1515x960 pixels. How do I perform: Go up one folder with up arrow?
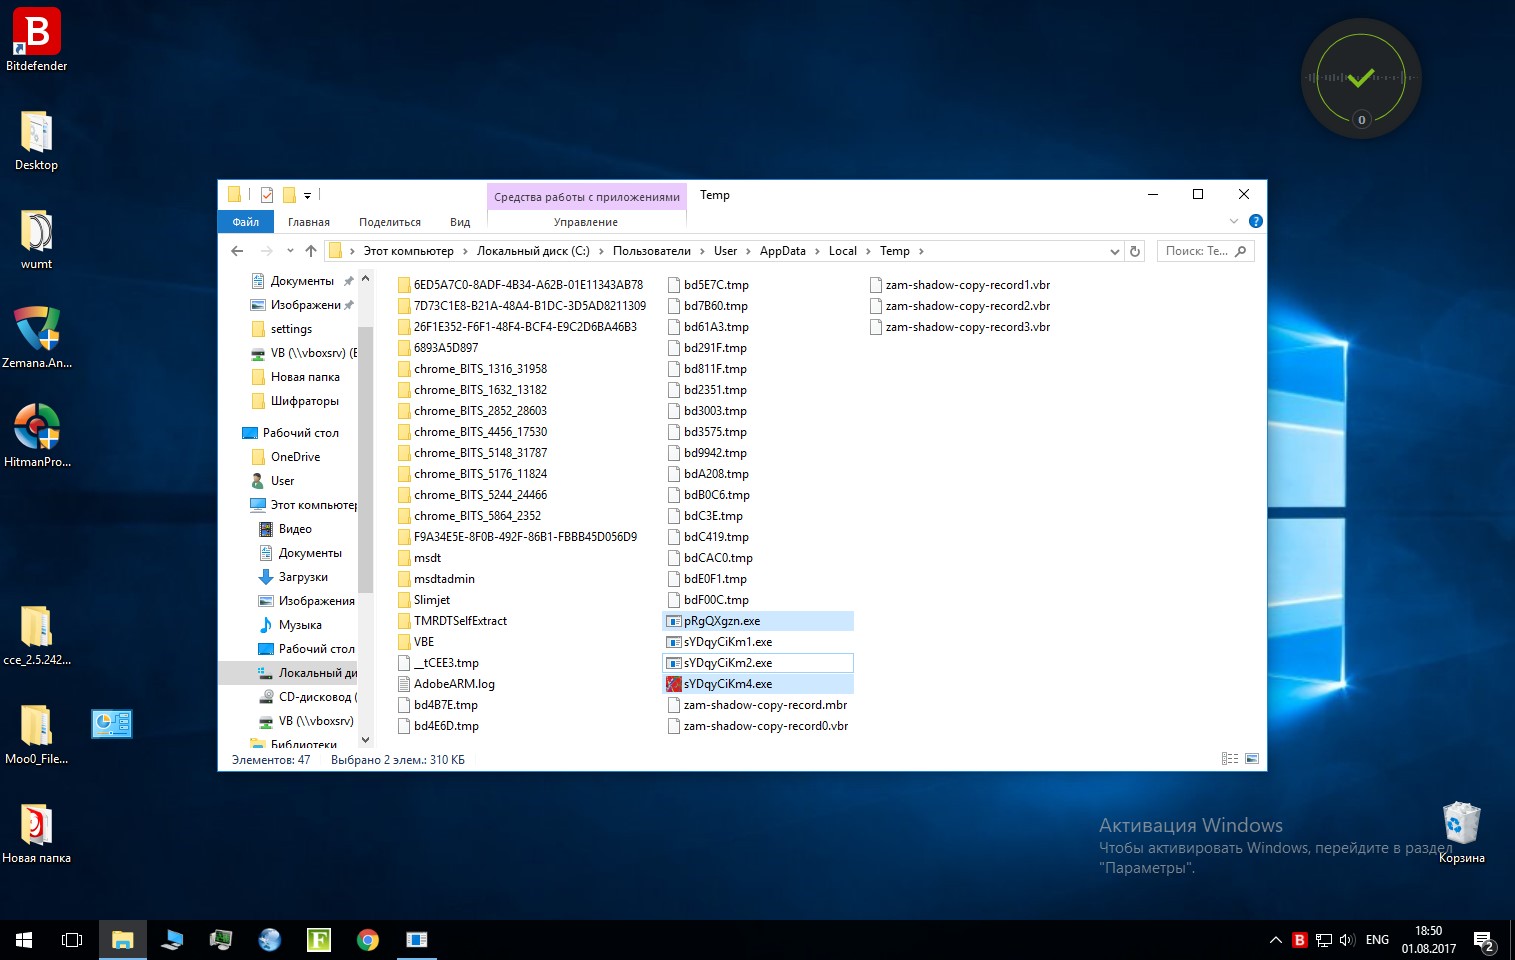click(311, 251)
